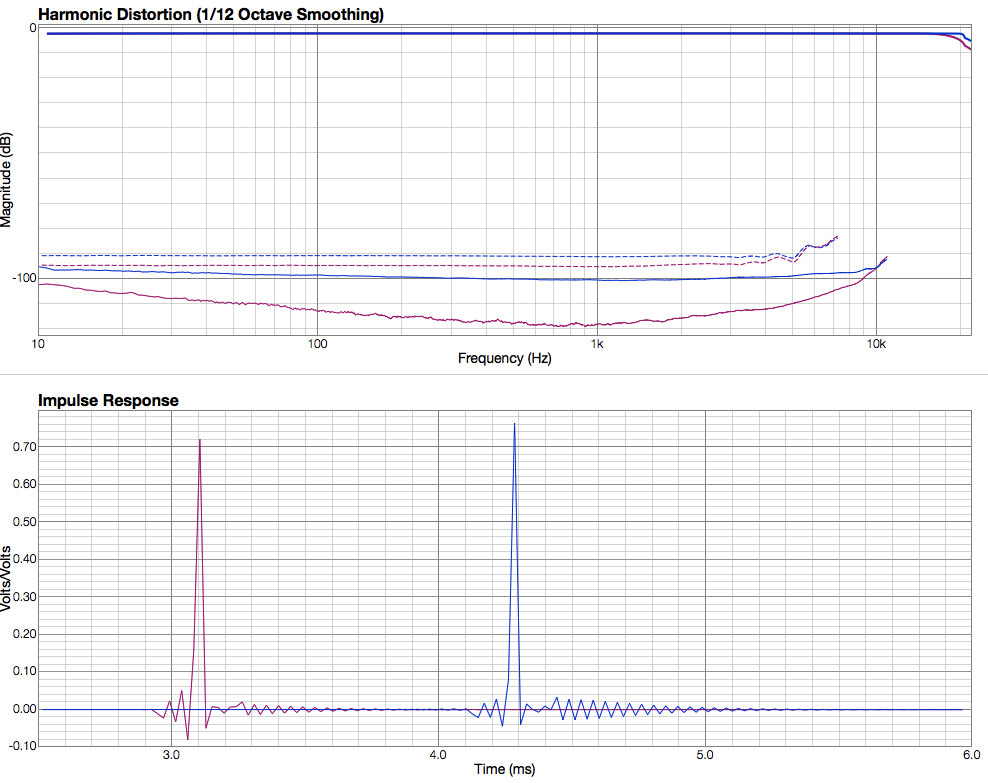Click the 3.0 time tick label

171,755
